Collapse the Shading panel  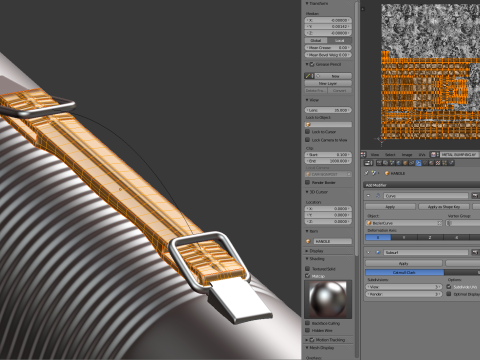tap(307, 258)
